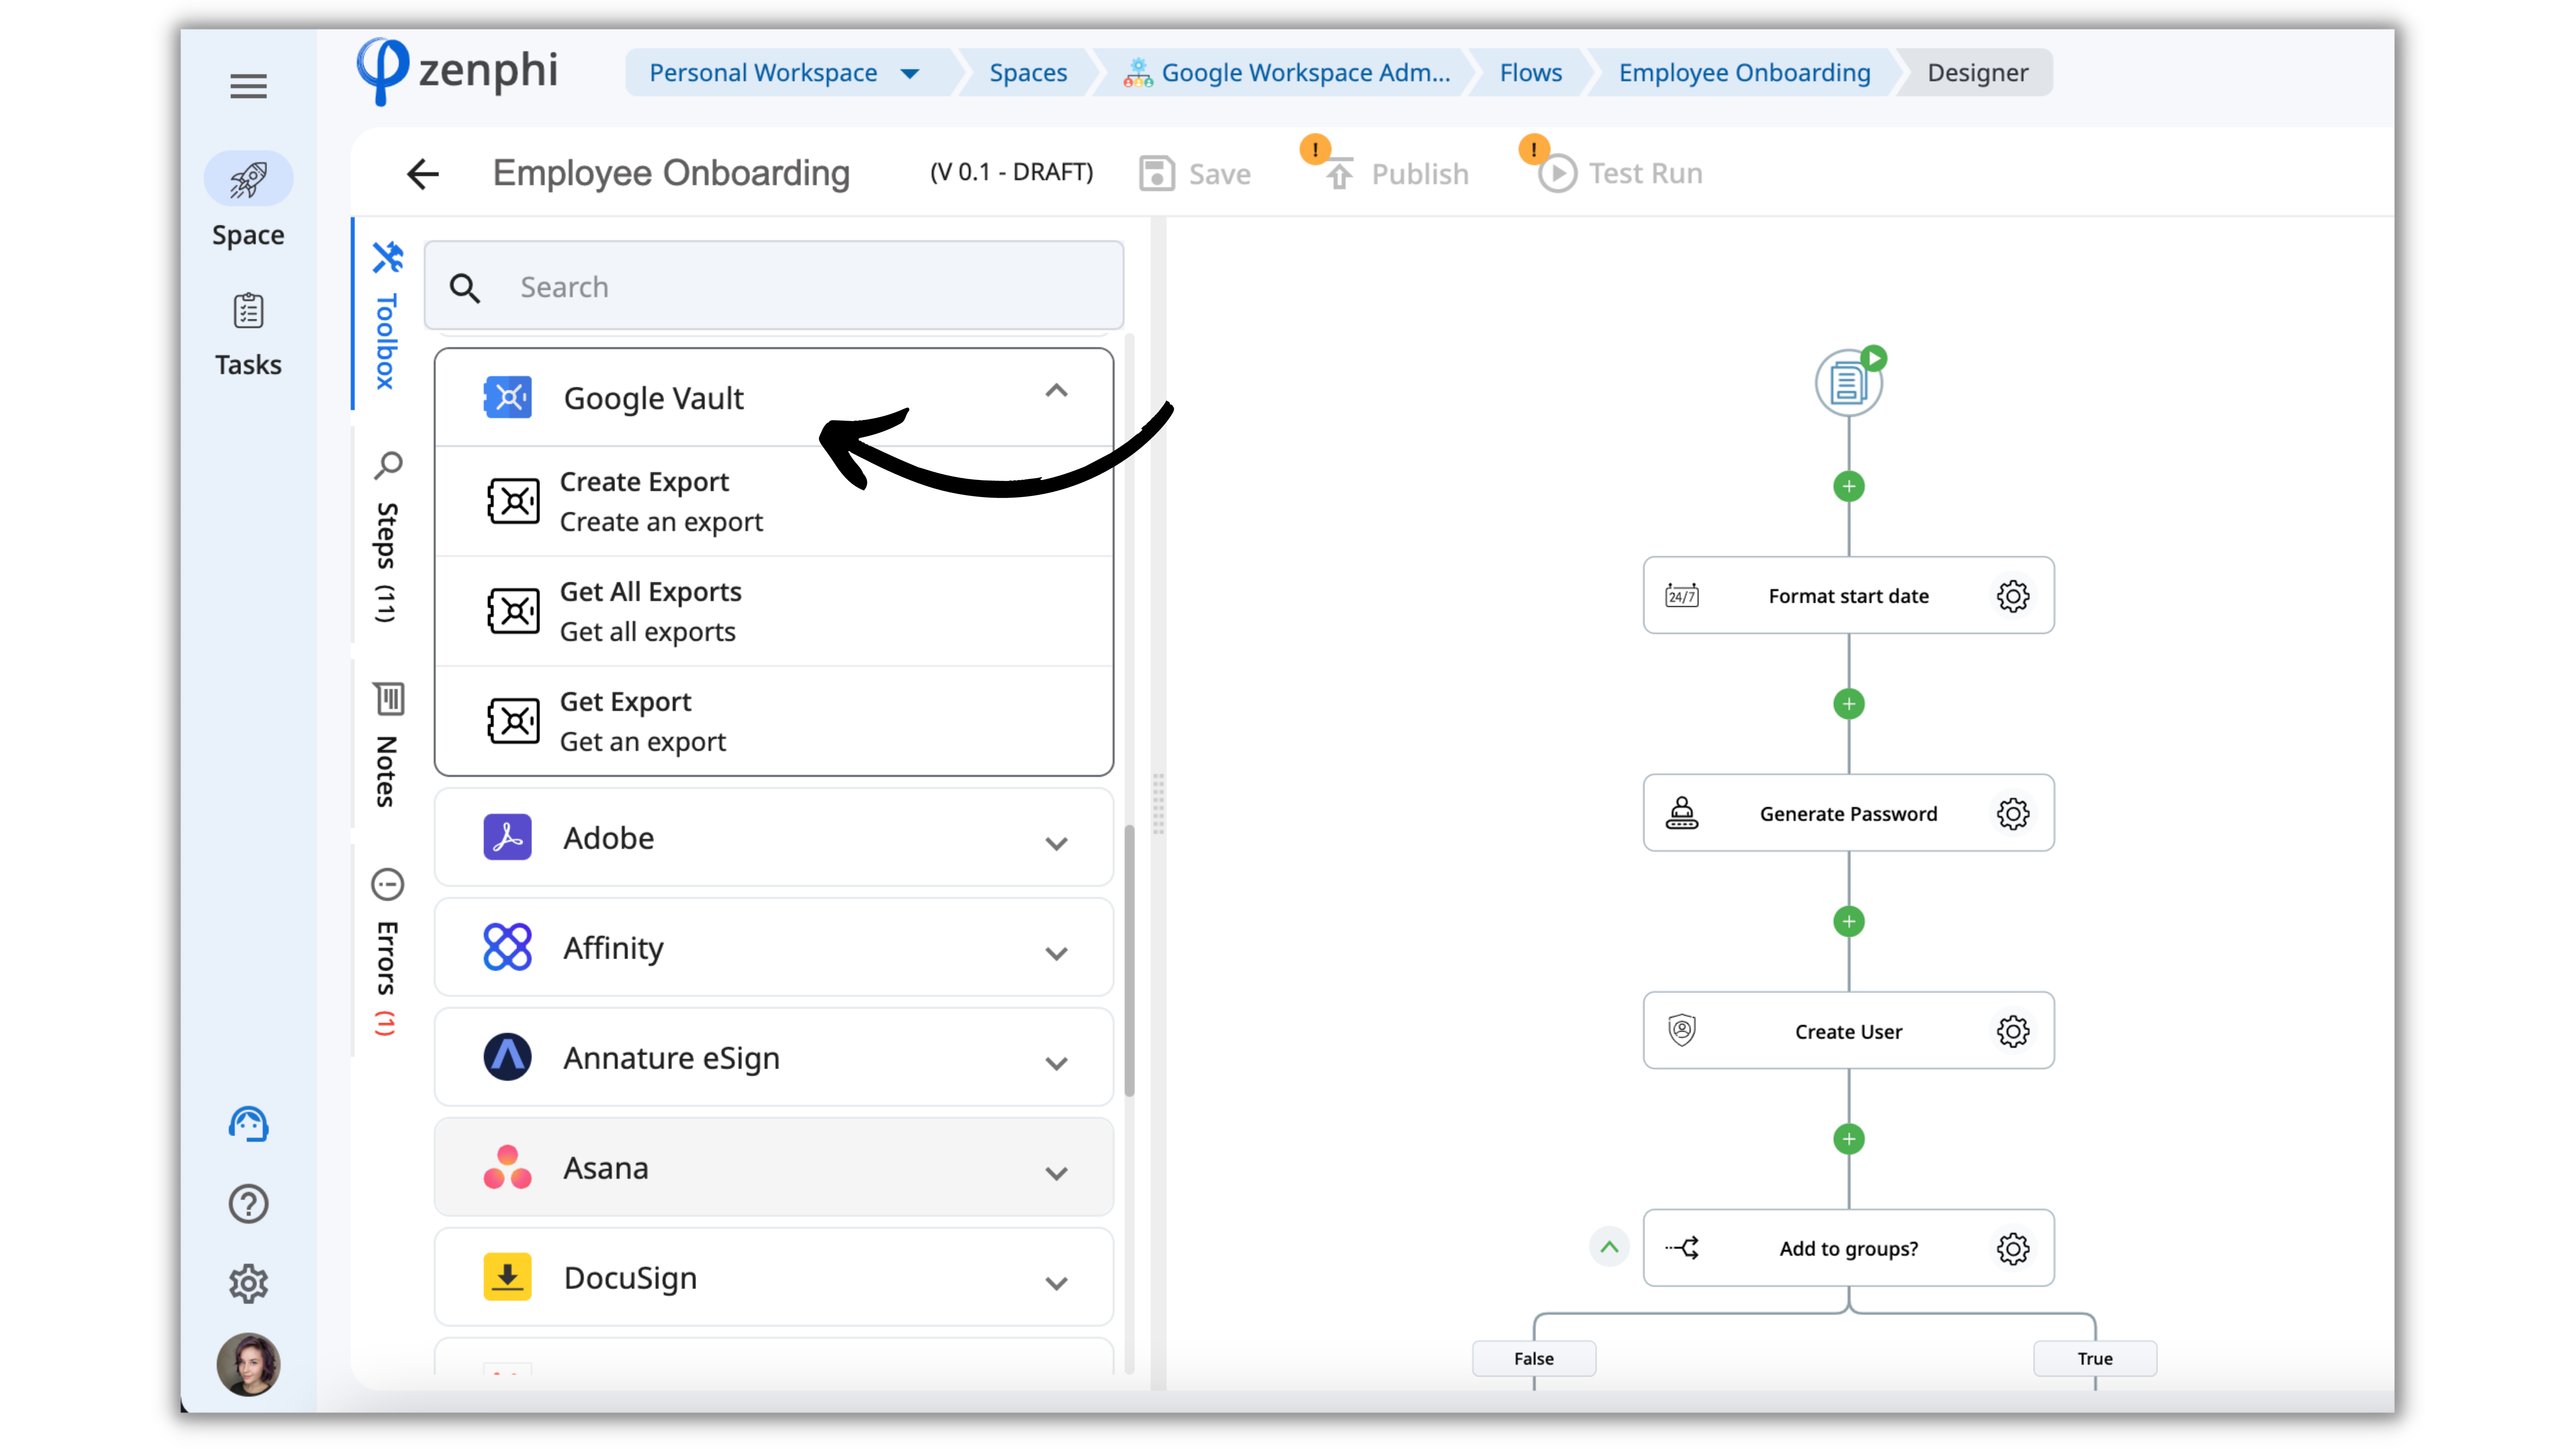Open the hamburger menu icon

(248, 86)
